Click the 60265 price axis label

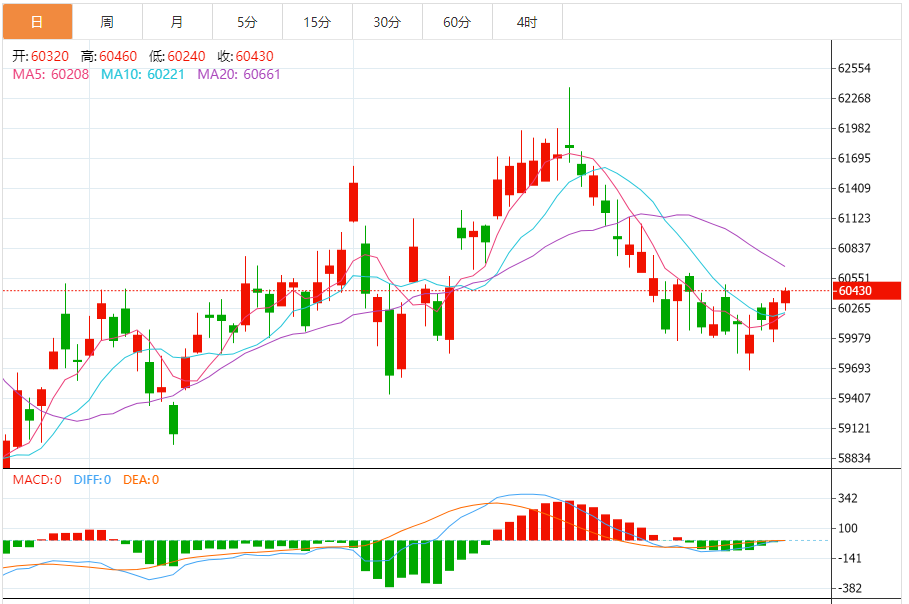point(855,308)
